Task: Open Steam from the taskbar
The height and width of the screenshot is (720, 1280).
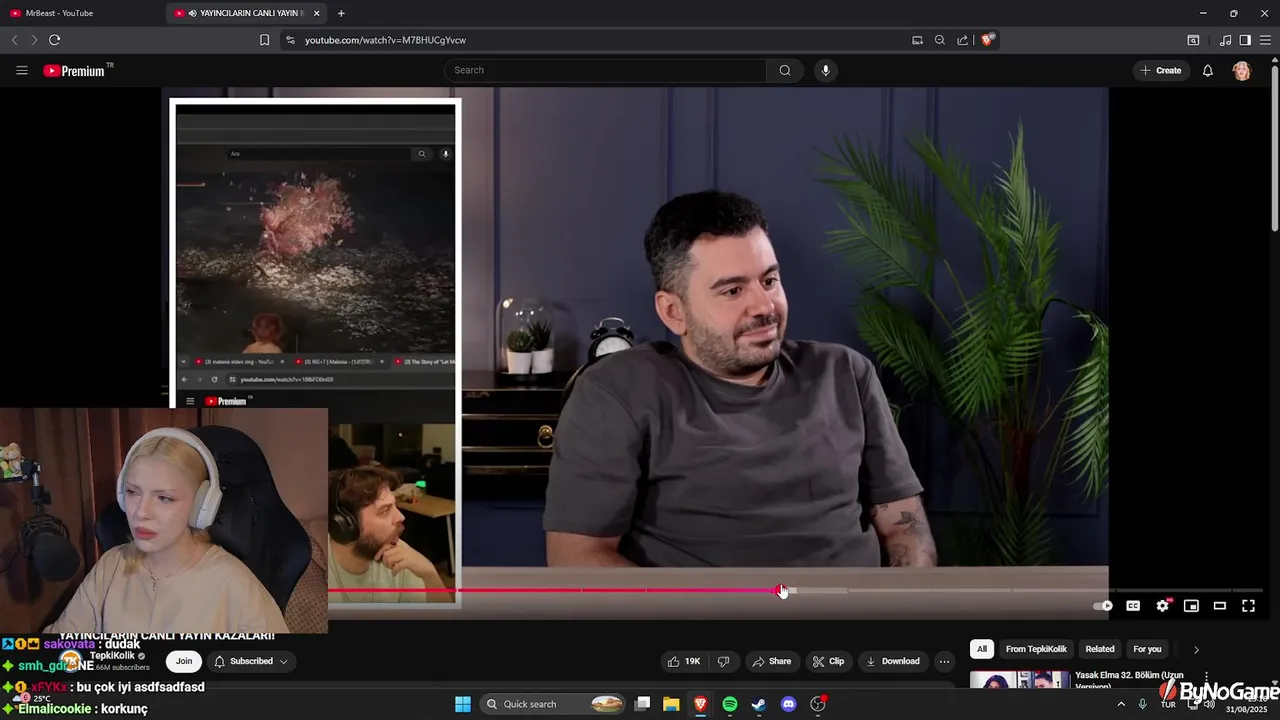Action: pos(759,704)
